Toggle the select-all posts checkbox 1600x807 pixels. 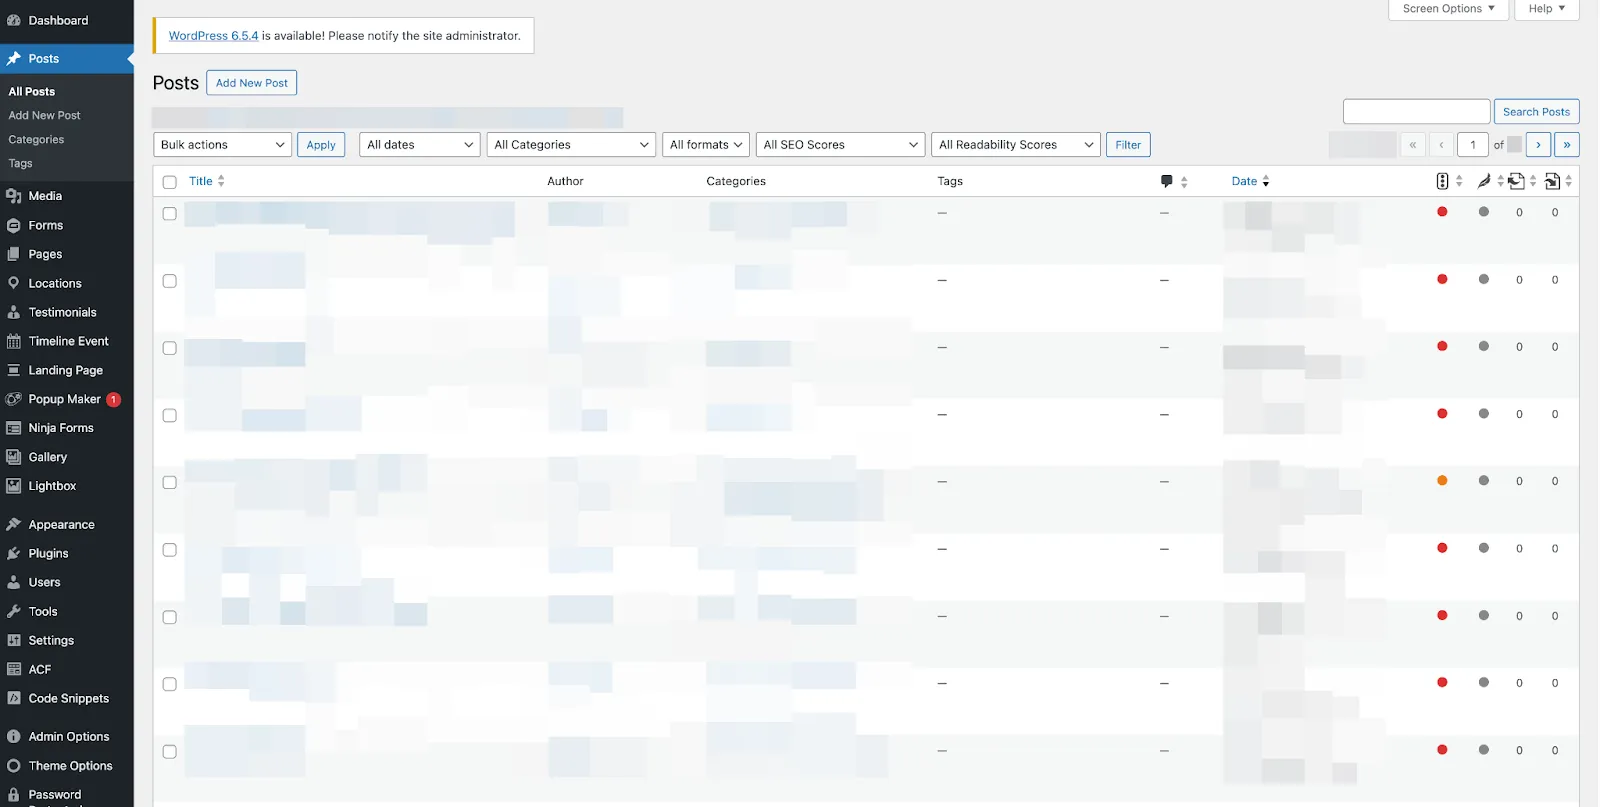coord(170,182)
